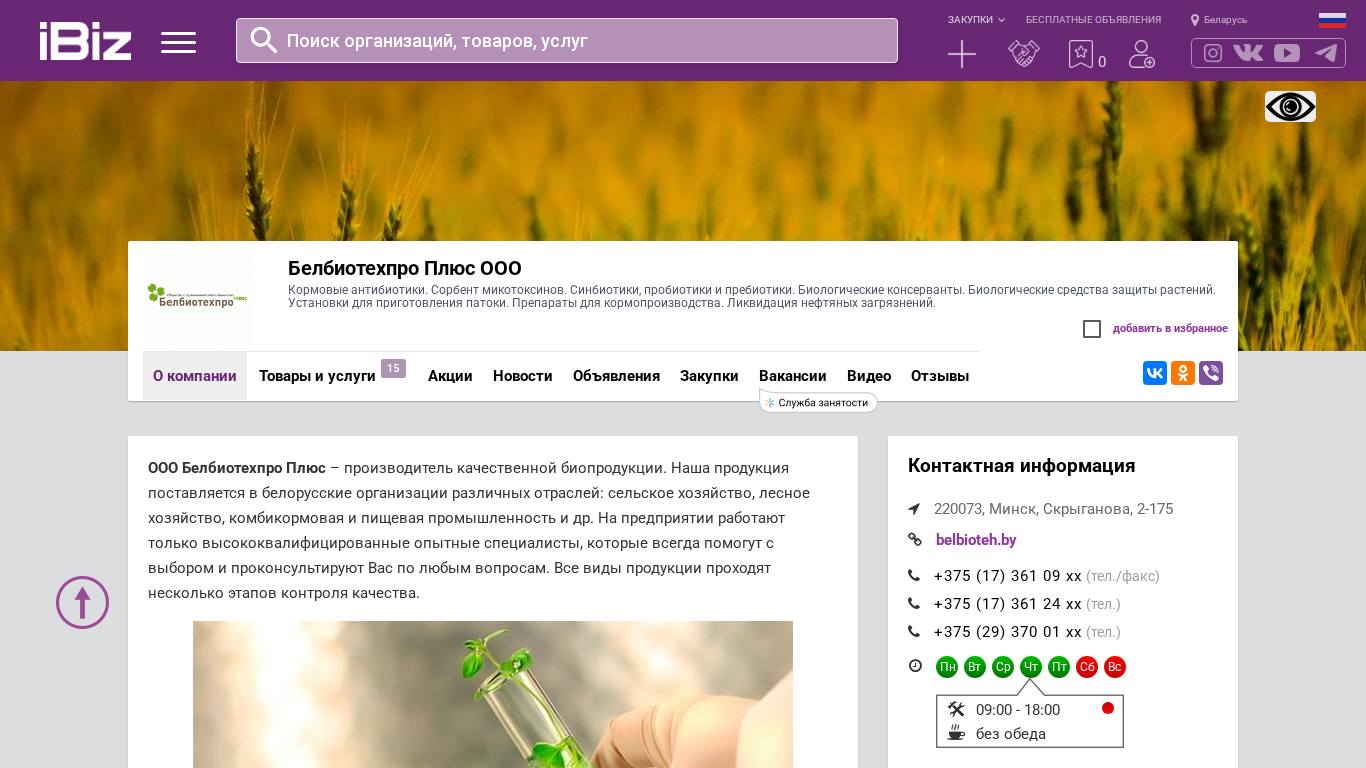Select Thursday (Чт) schedule day
Image resolution: width=1366 pixels, height=768 pixels.
pyautogui.click(x=1031, y=667)
